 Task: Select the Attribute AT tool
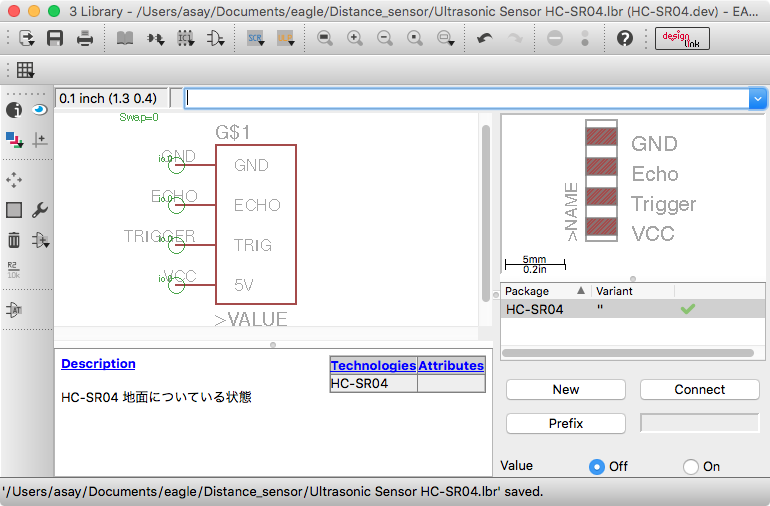[x=14, y=310]
